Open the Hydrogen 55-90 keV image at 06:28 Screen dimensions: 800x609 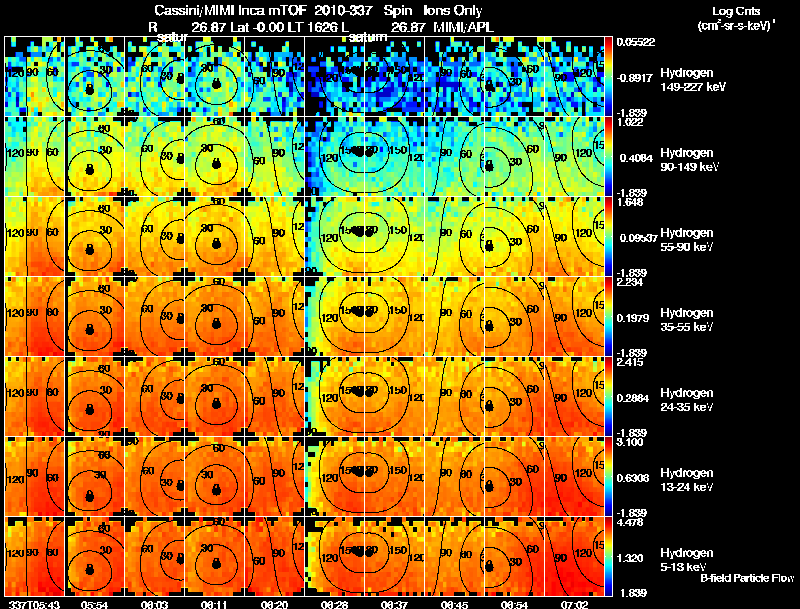tap(335, 237)
